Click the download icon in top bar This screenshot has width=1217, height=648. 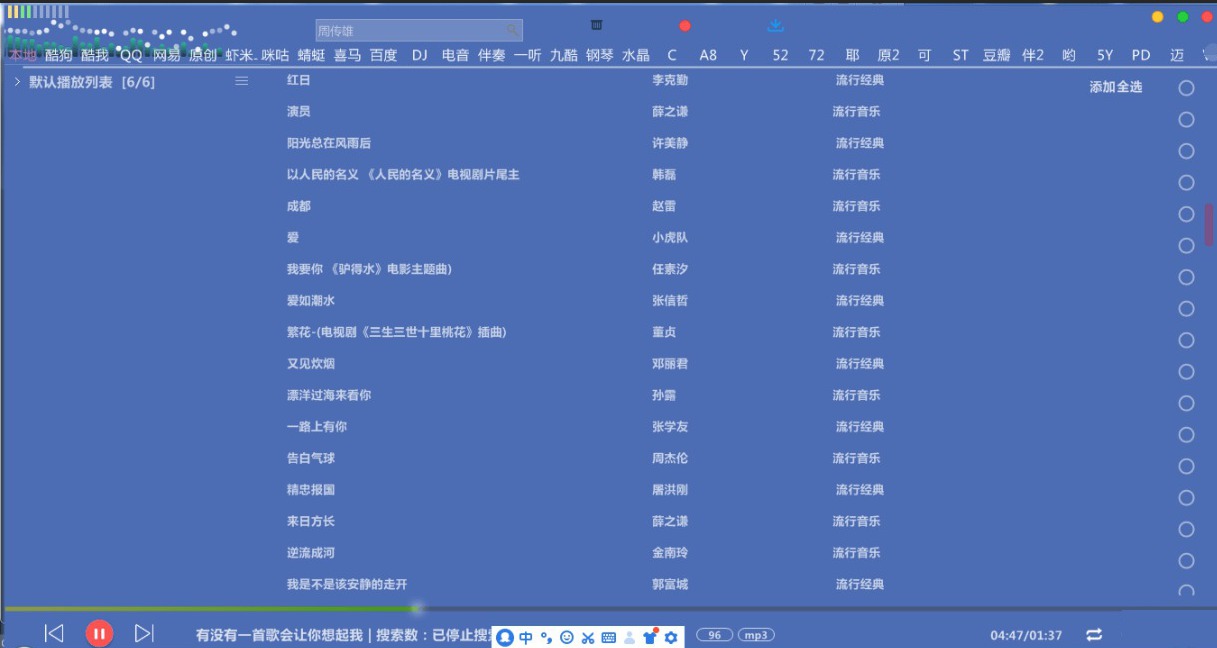775,26
